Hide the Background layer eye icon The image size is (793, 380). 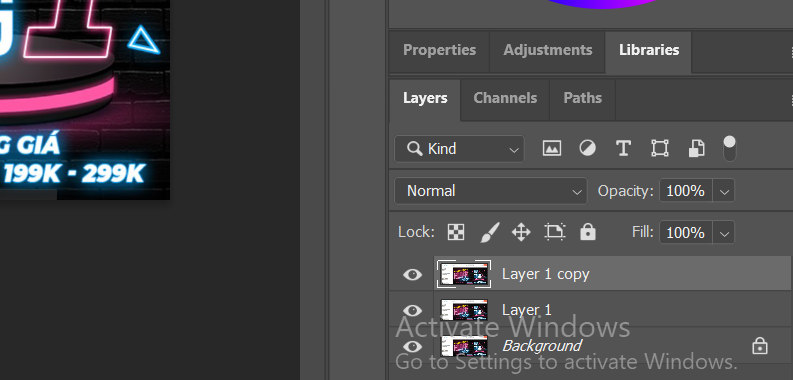pyautogui.click(x=412, y=347)
